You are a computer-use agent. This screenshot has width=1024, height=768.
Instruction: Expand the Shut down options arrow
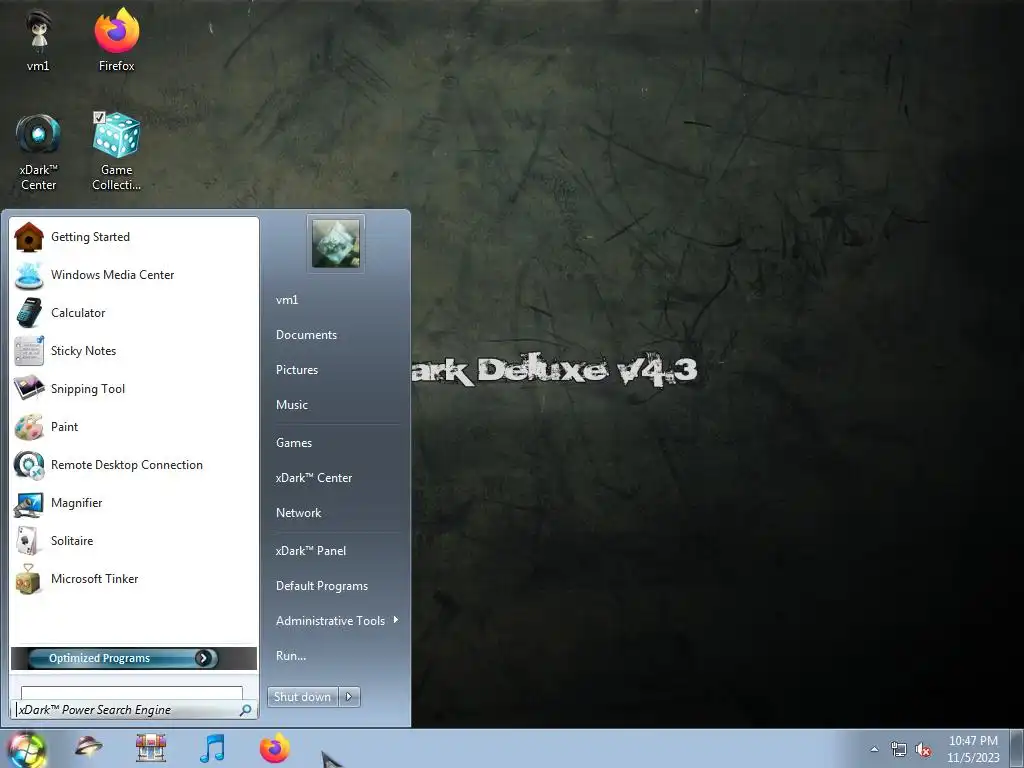point(349,697)
